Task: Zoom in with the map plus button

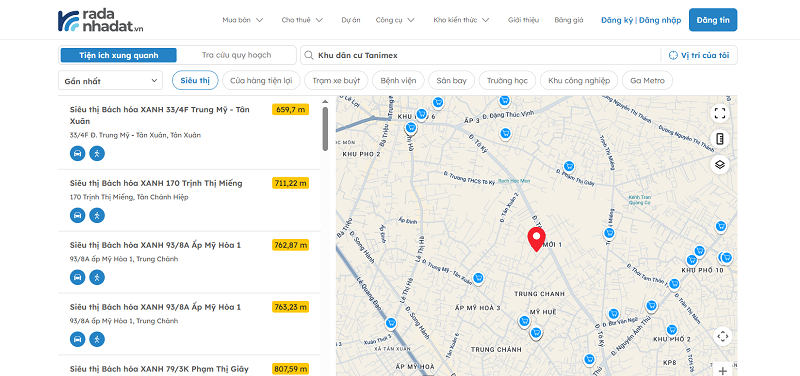Action: coord(722,370)
